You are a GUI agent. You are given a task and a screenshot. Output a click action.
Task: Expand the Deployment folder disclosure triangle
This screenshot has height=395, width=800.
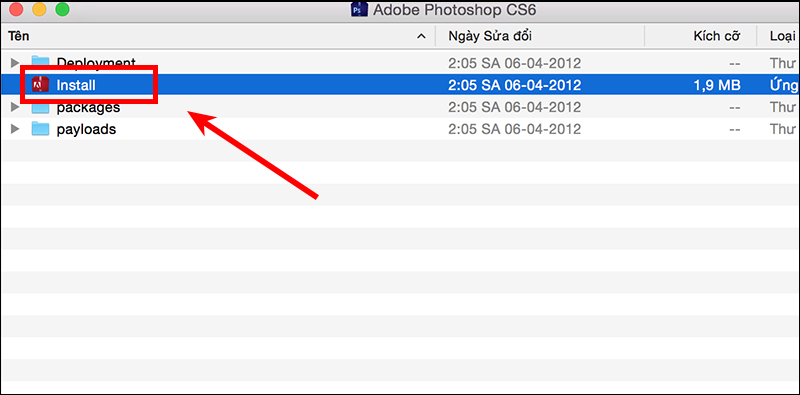coord(15,63)
